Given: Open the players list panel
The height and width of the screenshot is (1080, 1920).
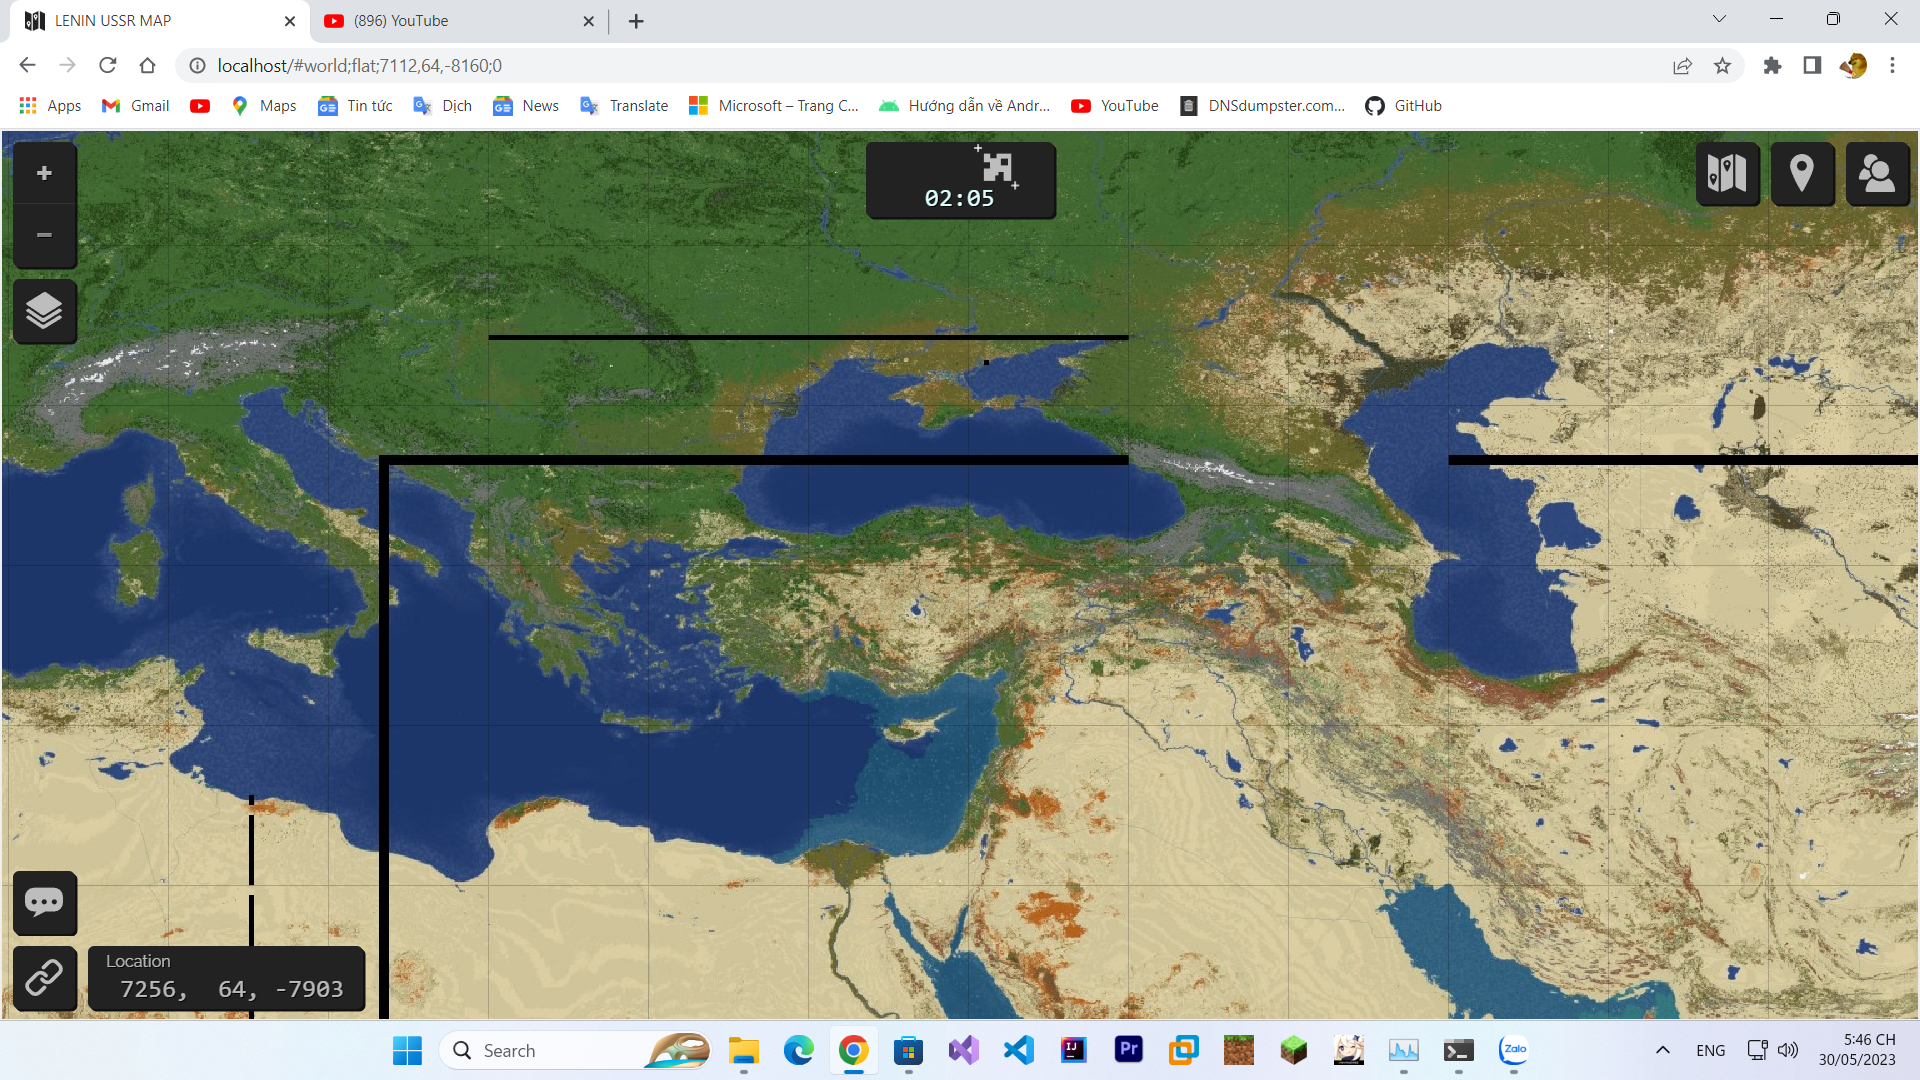Looking at the screenshot, I should click(x=1877, y=174).
